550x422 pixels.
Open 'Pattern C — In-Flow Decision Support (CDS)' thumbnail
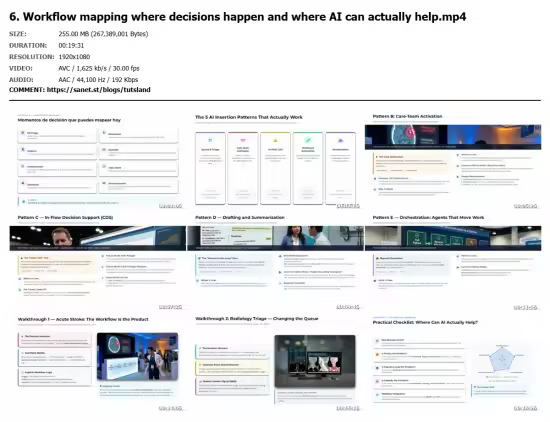click(x=98, y=261)
